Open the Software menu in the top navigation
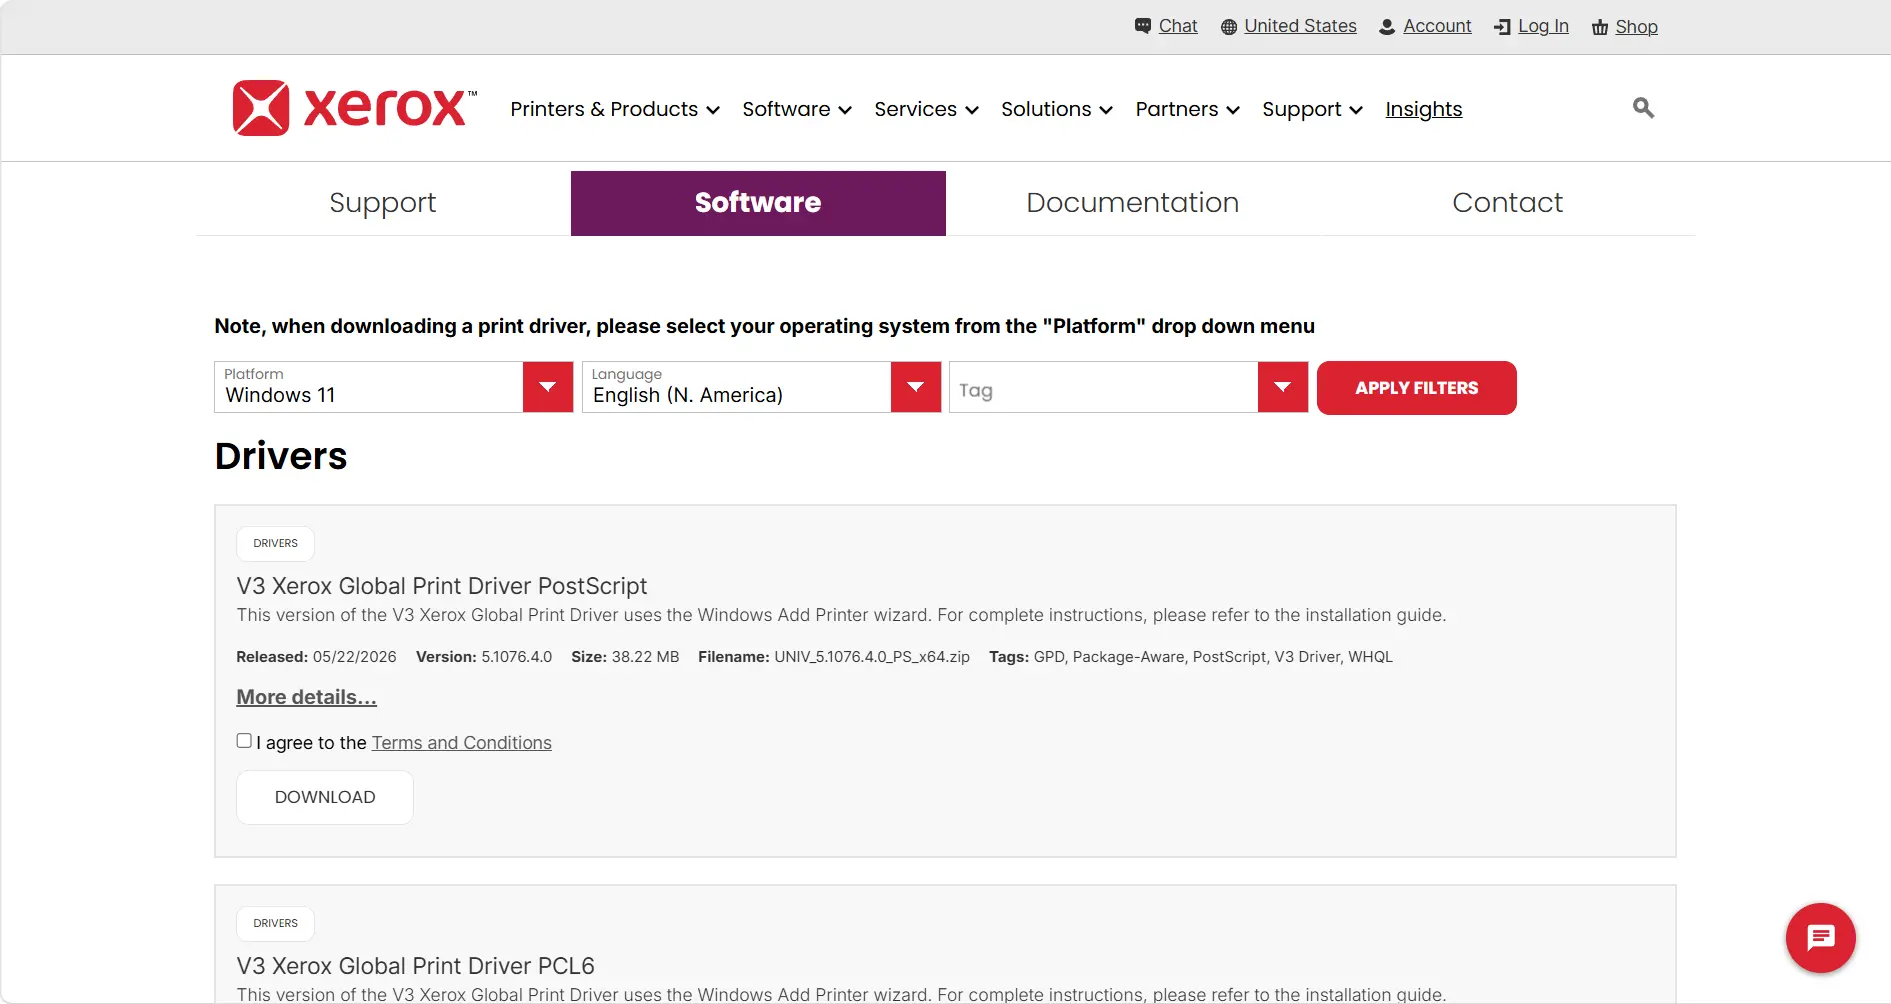 coord(797,109)
